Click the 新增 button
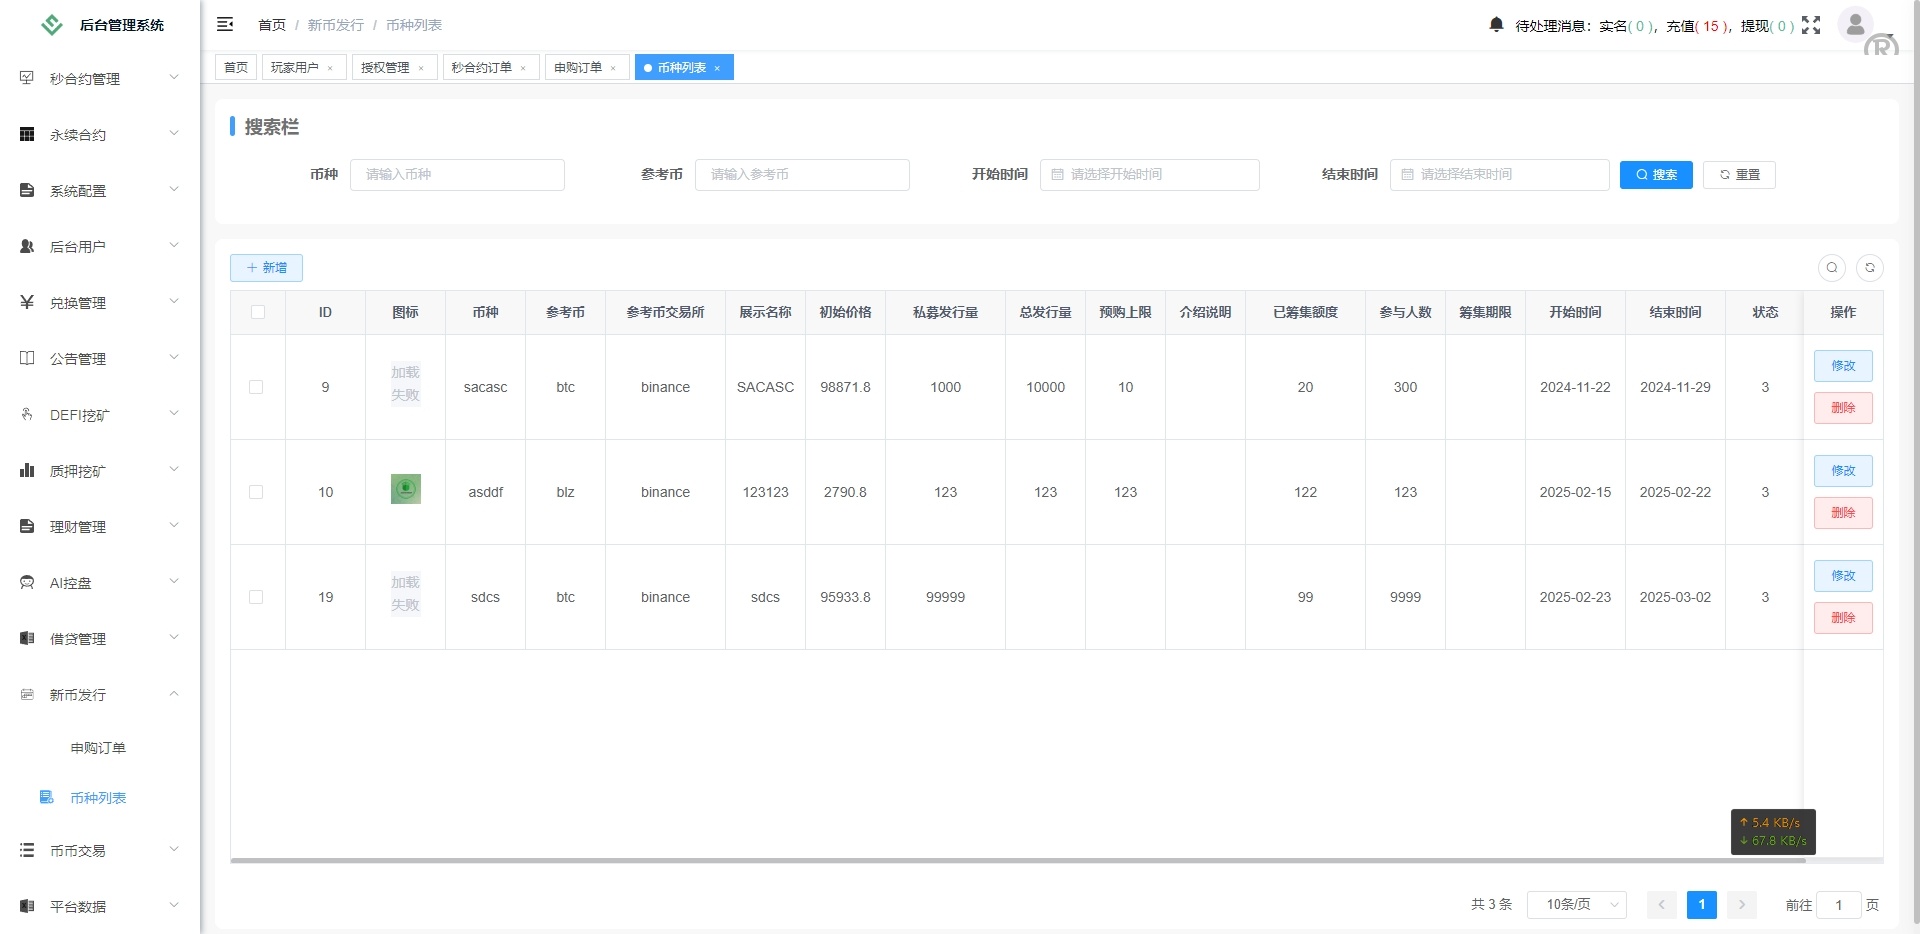Screen dimensions: 1920x934 265,268
